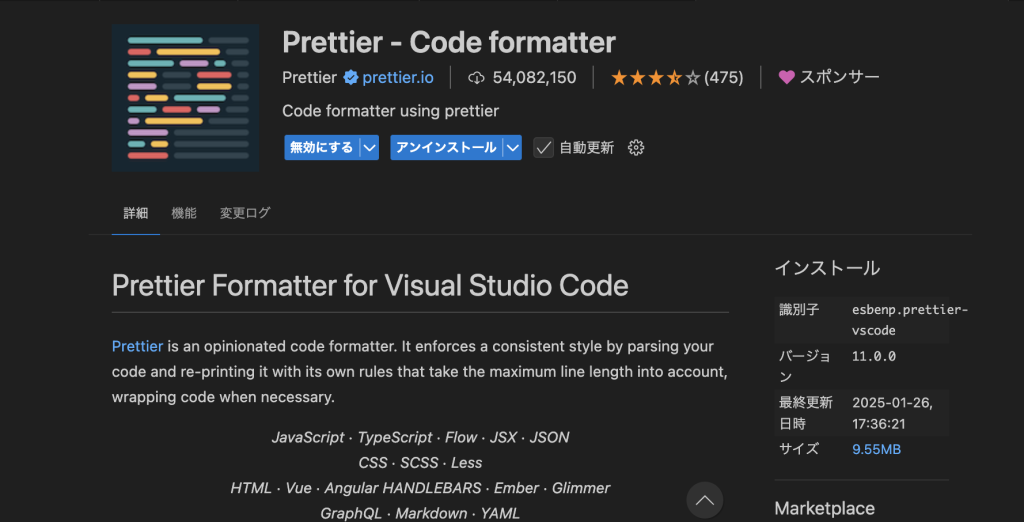
Task: Open the prettier.io publisher link
Action: [398, 77]
